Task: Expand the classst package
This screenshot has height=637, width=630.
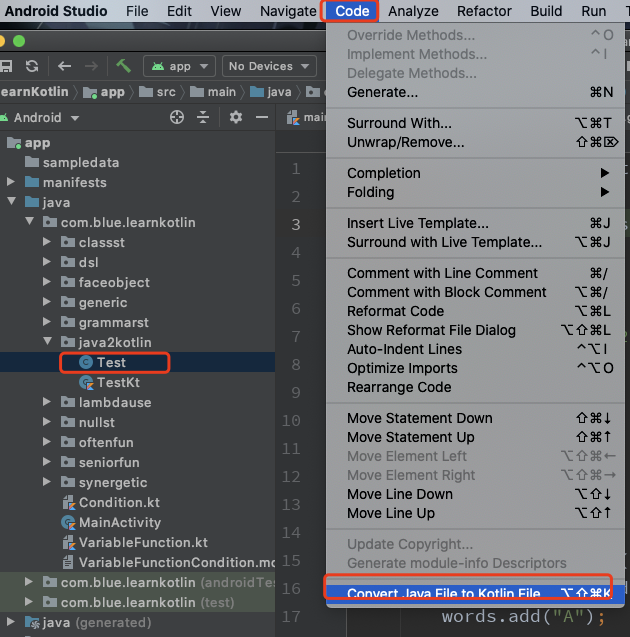Action: (47, 242)
